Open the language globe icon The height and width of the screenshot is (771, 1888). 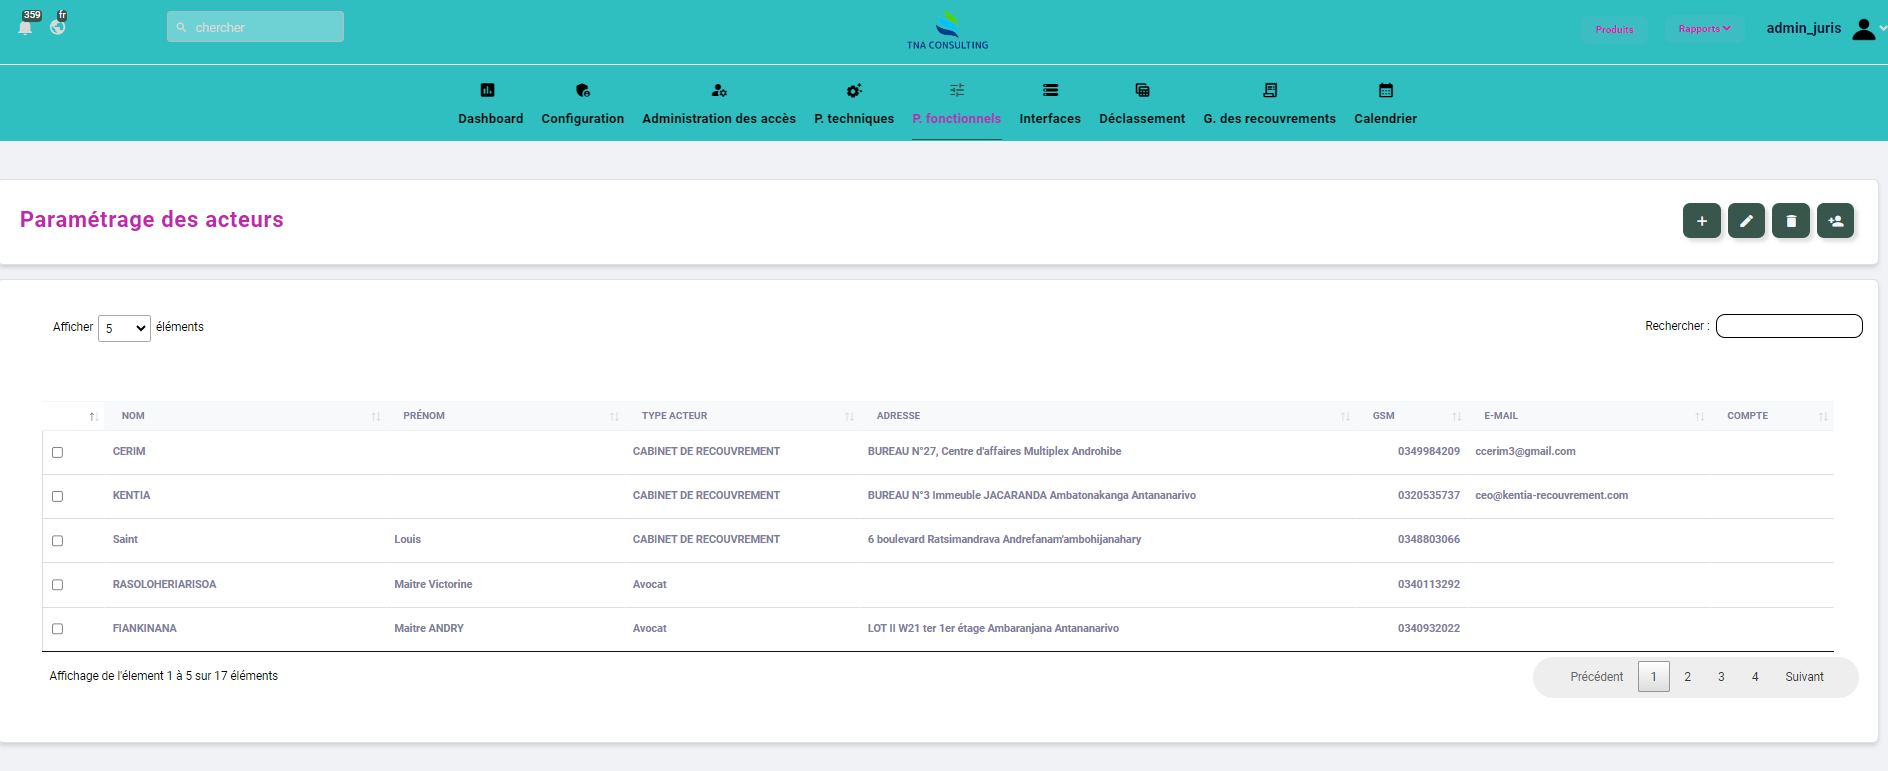coord(58,27)
